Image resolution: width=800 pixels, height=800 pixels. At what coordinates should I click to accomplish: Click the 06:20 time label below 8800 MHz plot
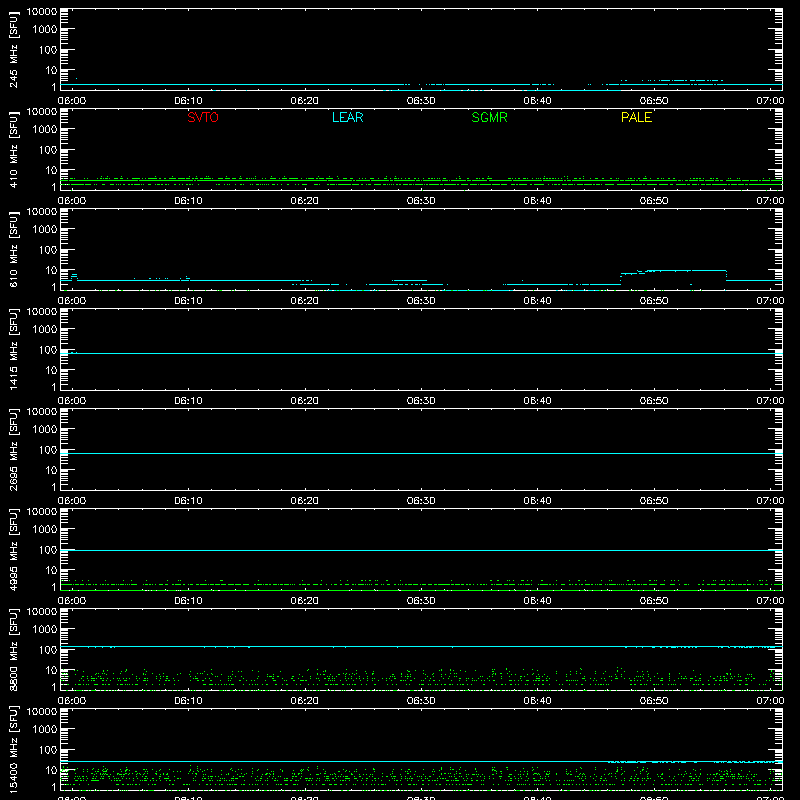click(x=305, y=701)
